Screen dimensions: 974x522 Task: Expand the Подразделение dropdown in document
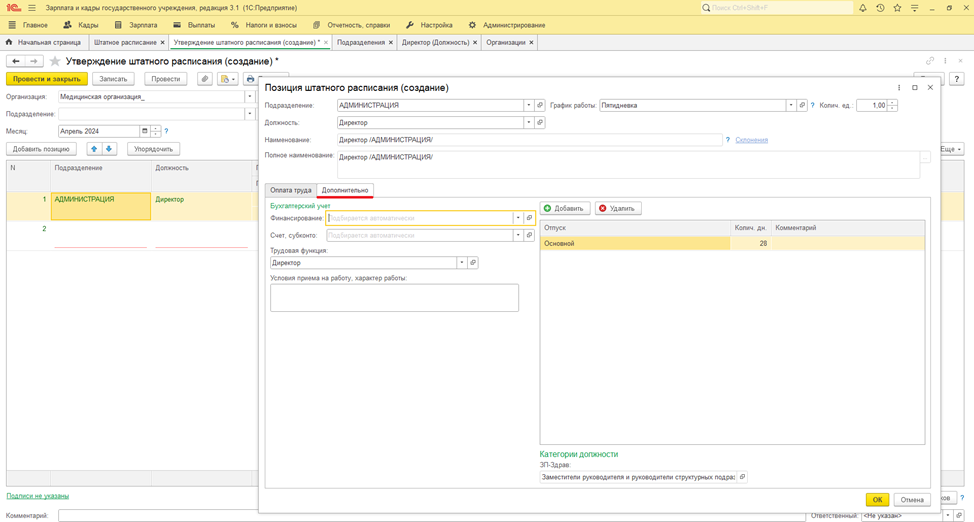point(250,114)
